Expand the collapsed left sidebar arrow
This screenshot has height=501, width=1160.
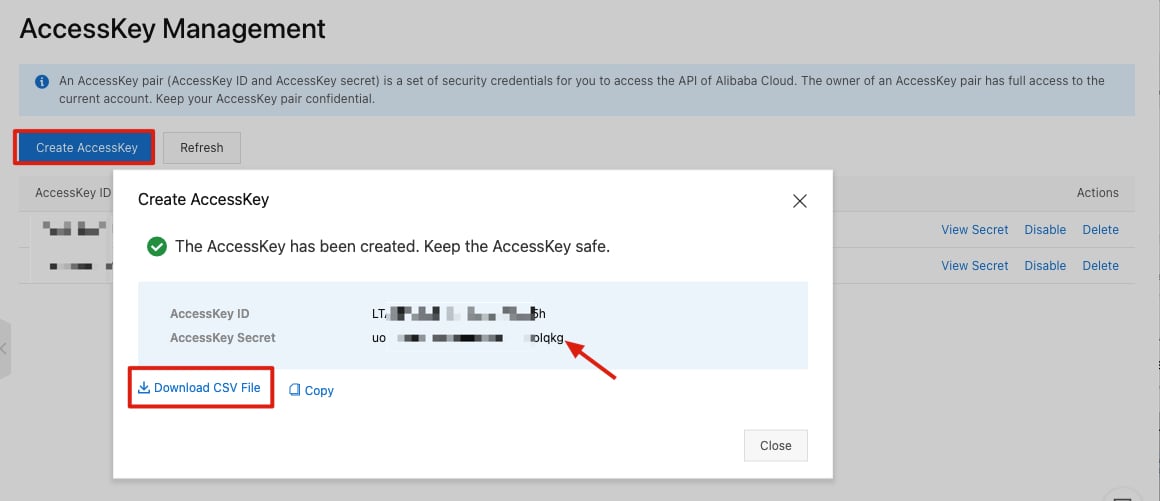(4, 349)
